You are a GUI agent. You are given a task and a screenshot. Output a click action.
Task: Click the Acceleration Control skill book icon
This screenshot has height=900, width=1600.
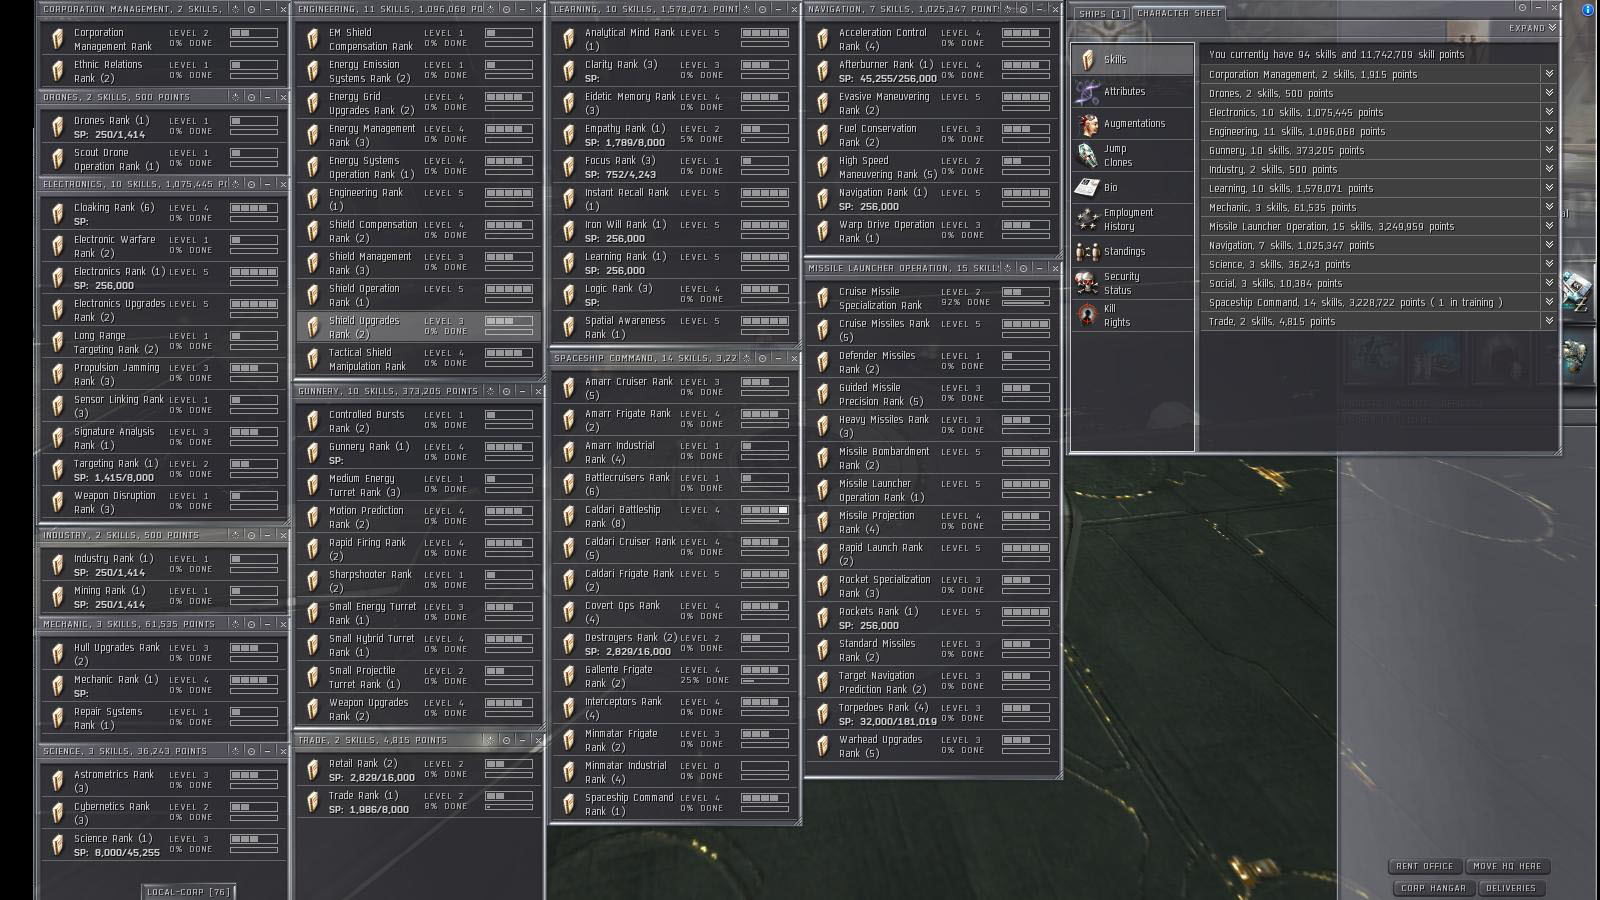822,39
